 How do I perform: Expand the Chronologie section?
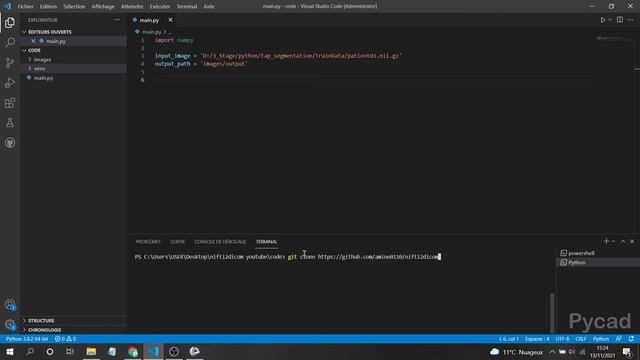(73, 330)
